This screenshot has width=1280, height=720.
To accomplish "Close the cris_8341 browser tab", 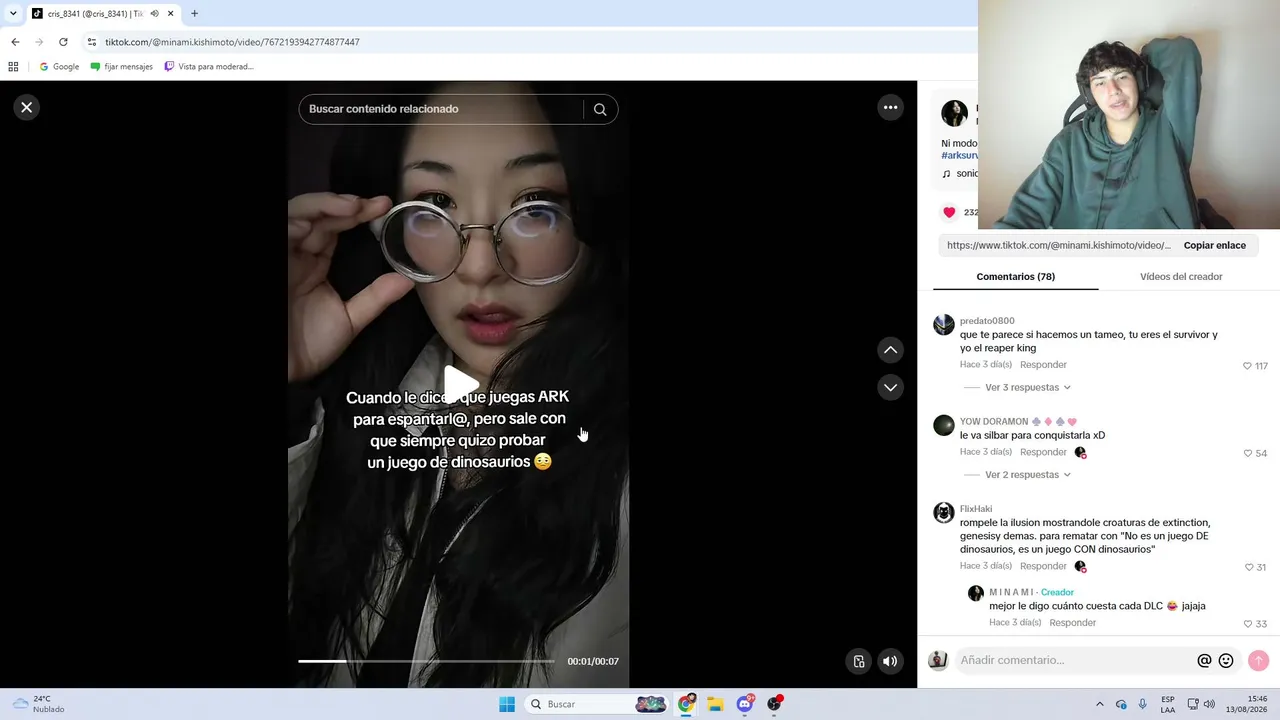I will (x=171, y=14).
